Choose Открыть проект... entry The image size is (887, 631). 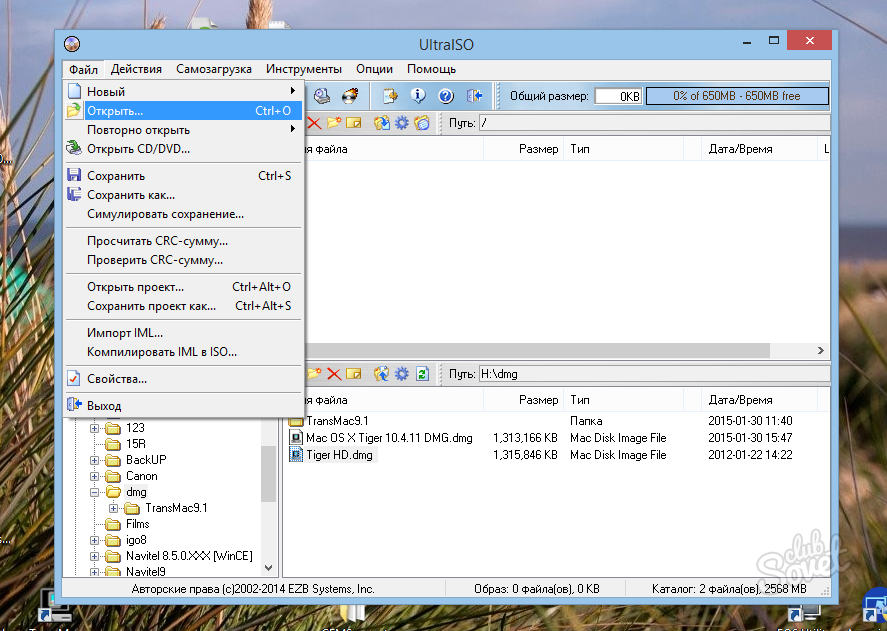click(x=183, y=287)
